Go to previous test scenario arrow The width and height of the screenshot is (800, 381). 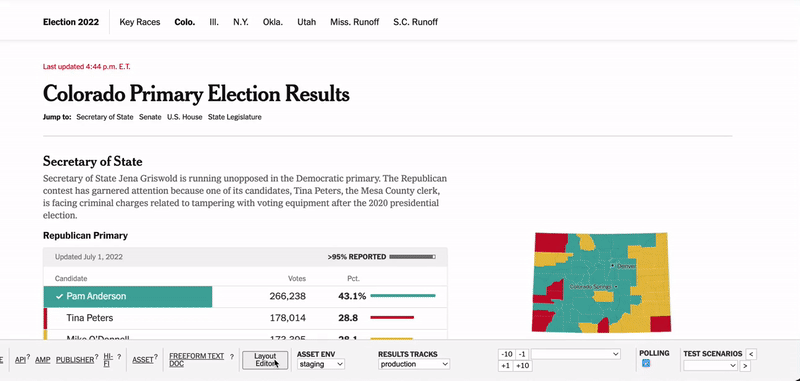click(x=751, y=354)
